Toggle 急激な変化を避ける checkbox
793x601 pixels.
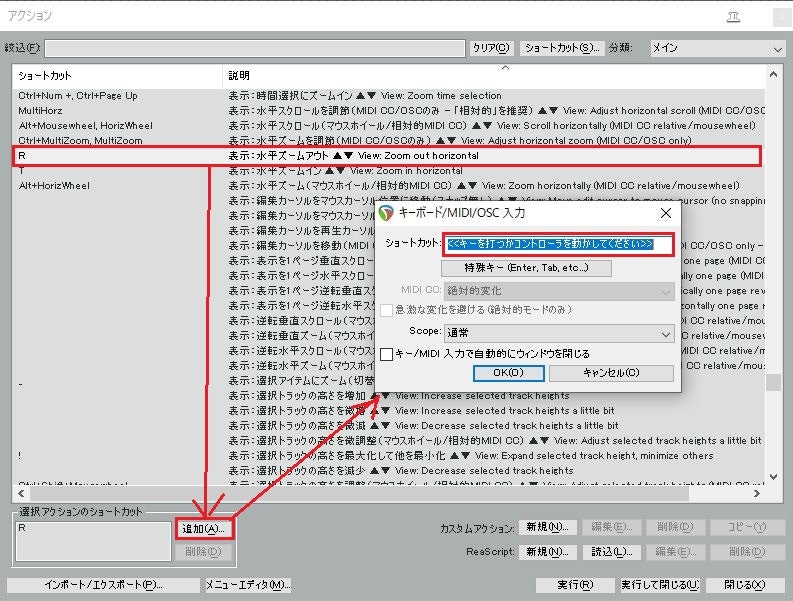point(386,310)
